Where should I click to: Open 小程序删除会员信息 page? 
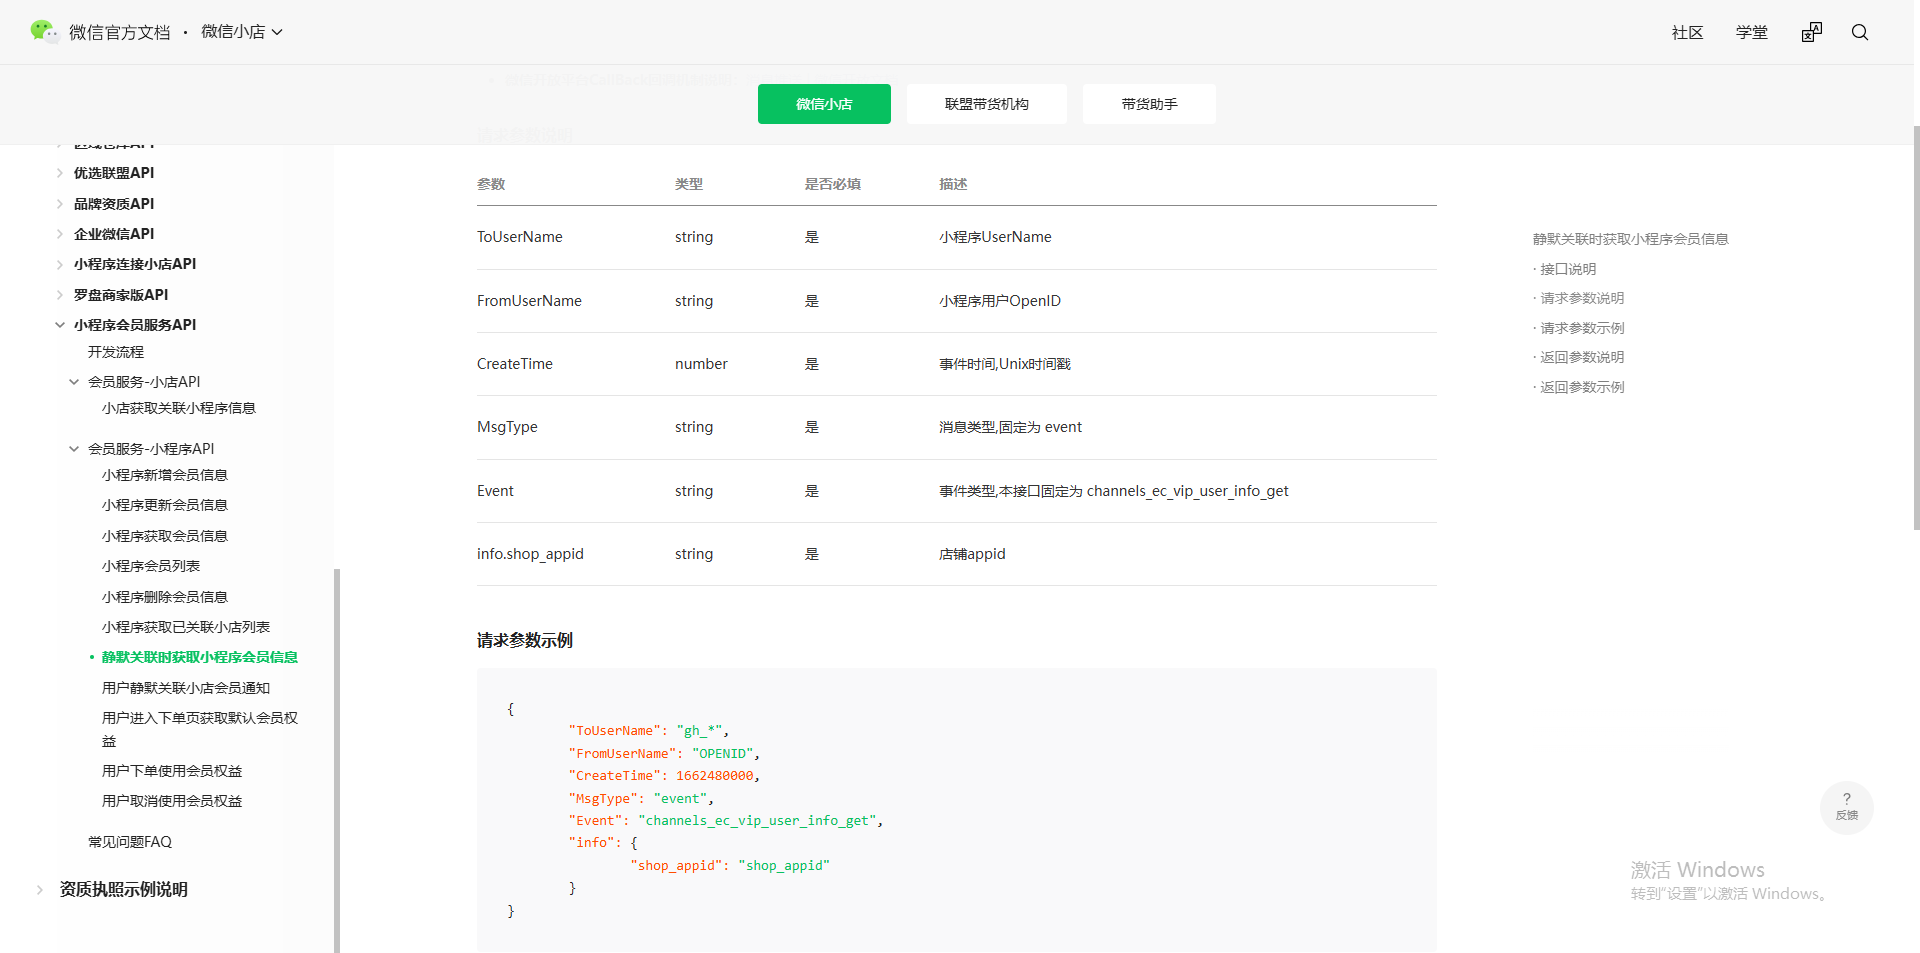[165, 597]
